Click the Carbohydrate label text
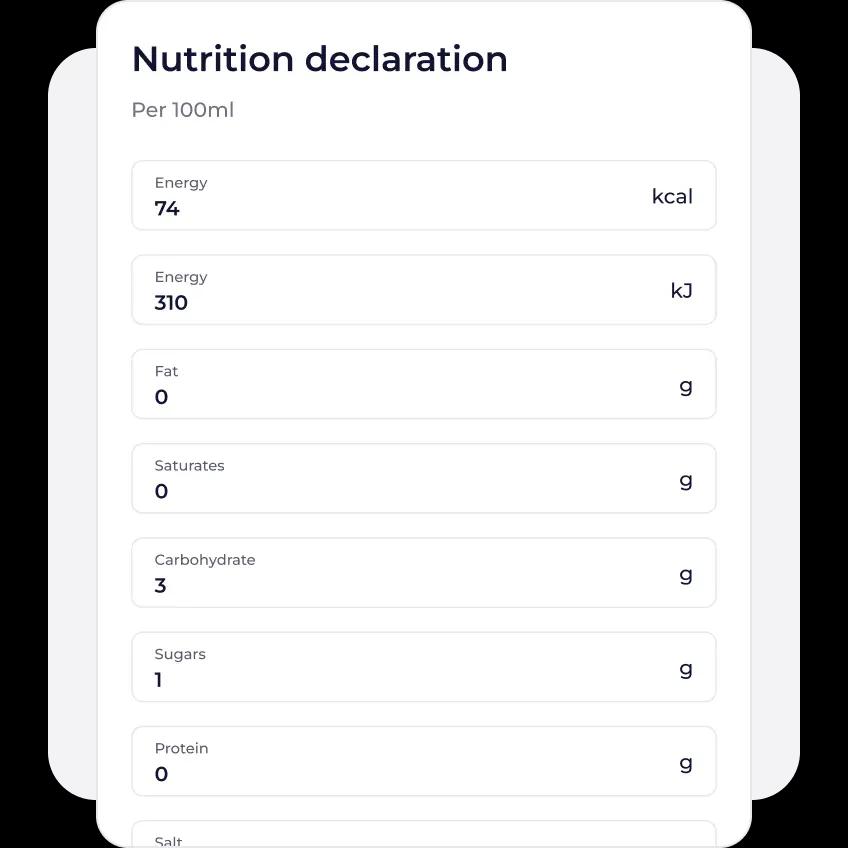This screenshot has width=848, height=848. (205, 560)
